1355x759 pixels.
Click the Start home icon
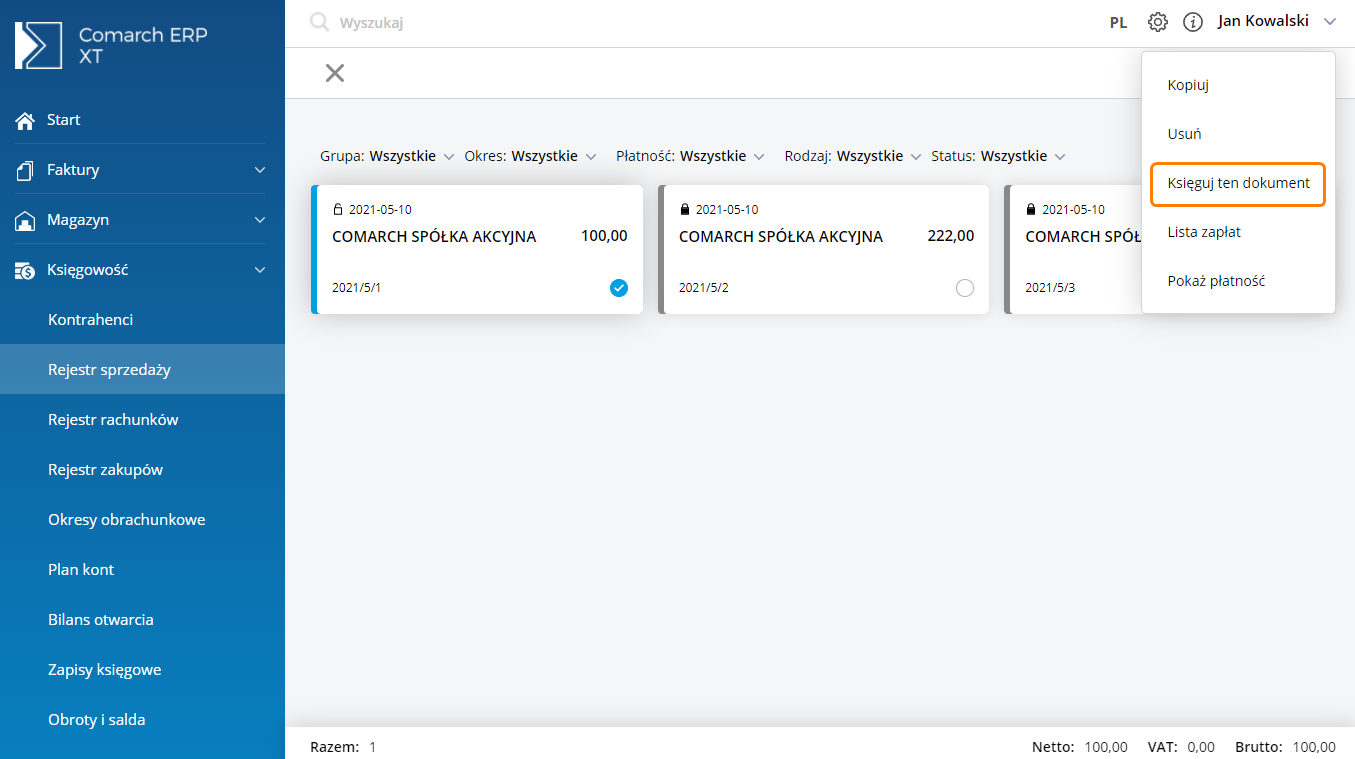(25, 120)
